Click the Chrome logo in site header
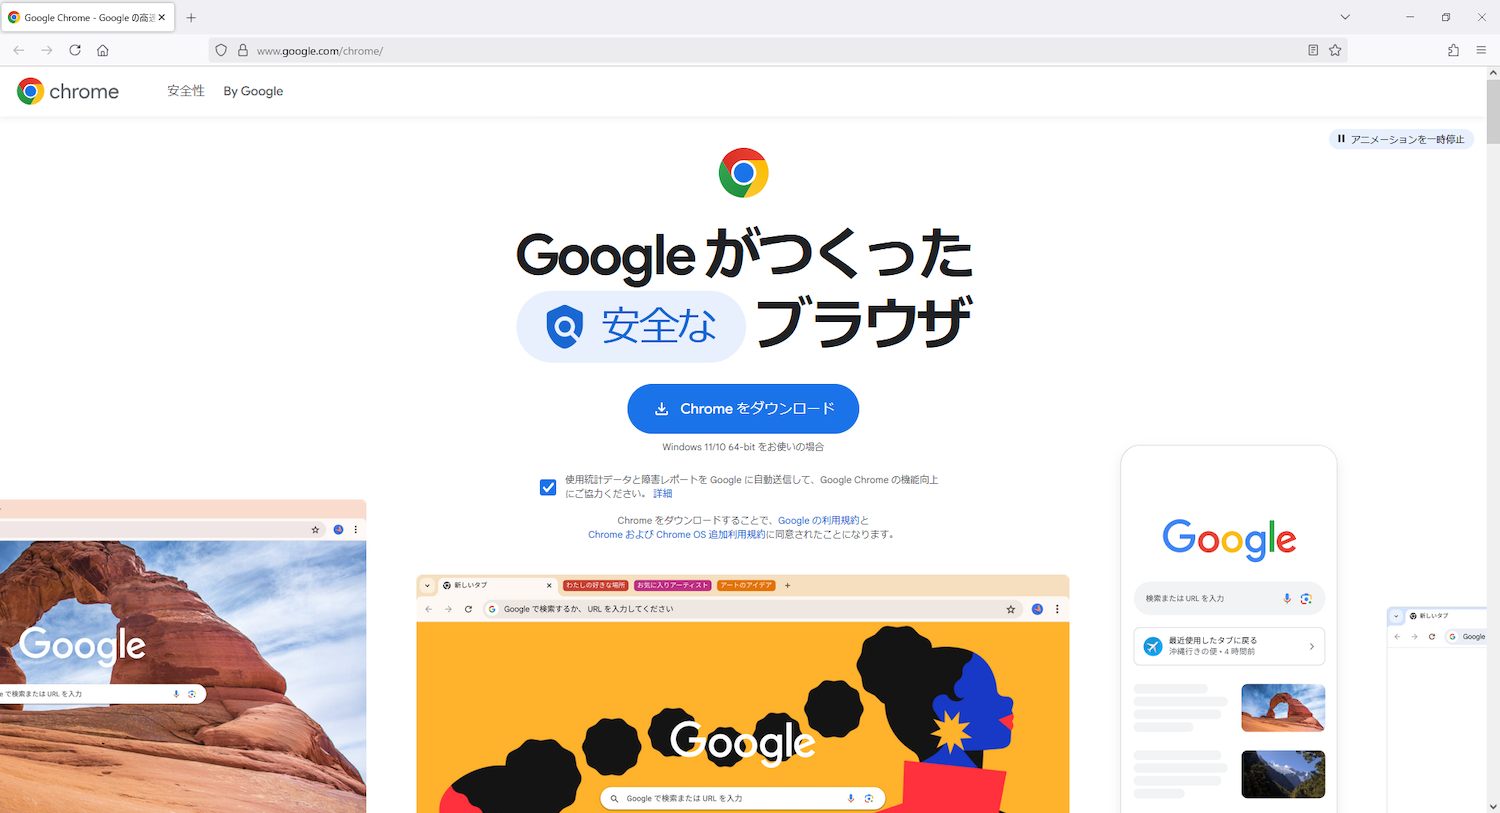The height and width of the screenshot is (813, 1500). (68, 91)
